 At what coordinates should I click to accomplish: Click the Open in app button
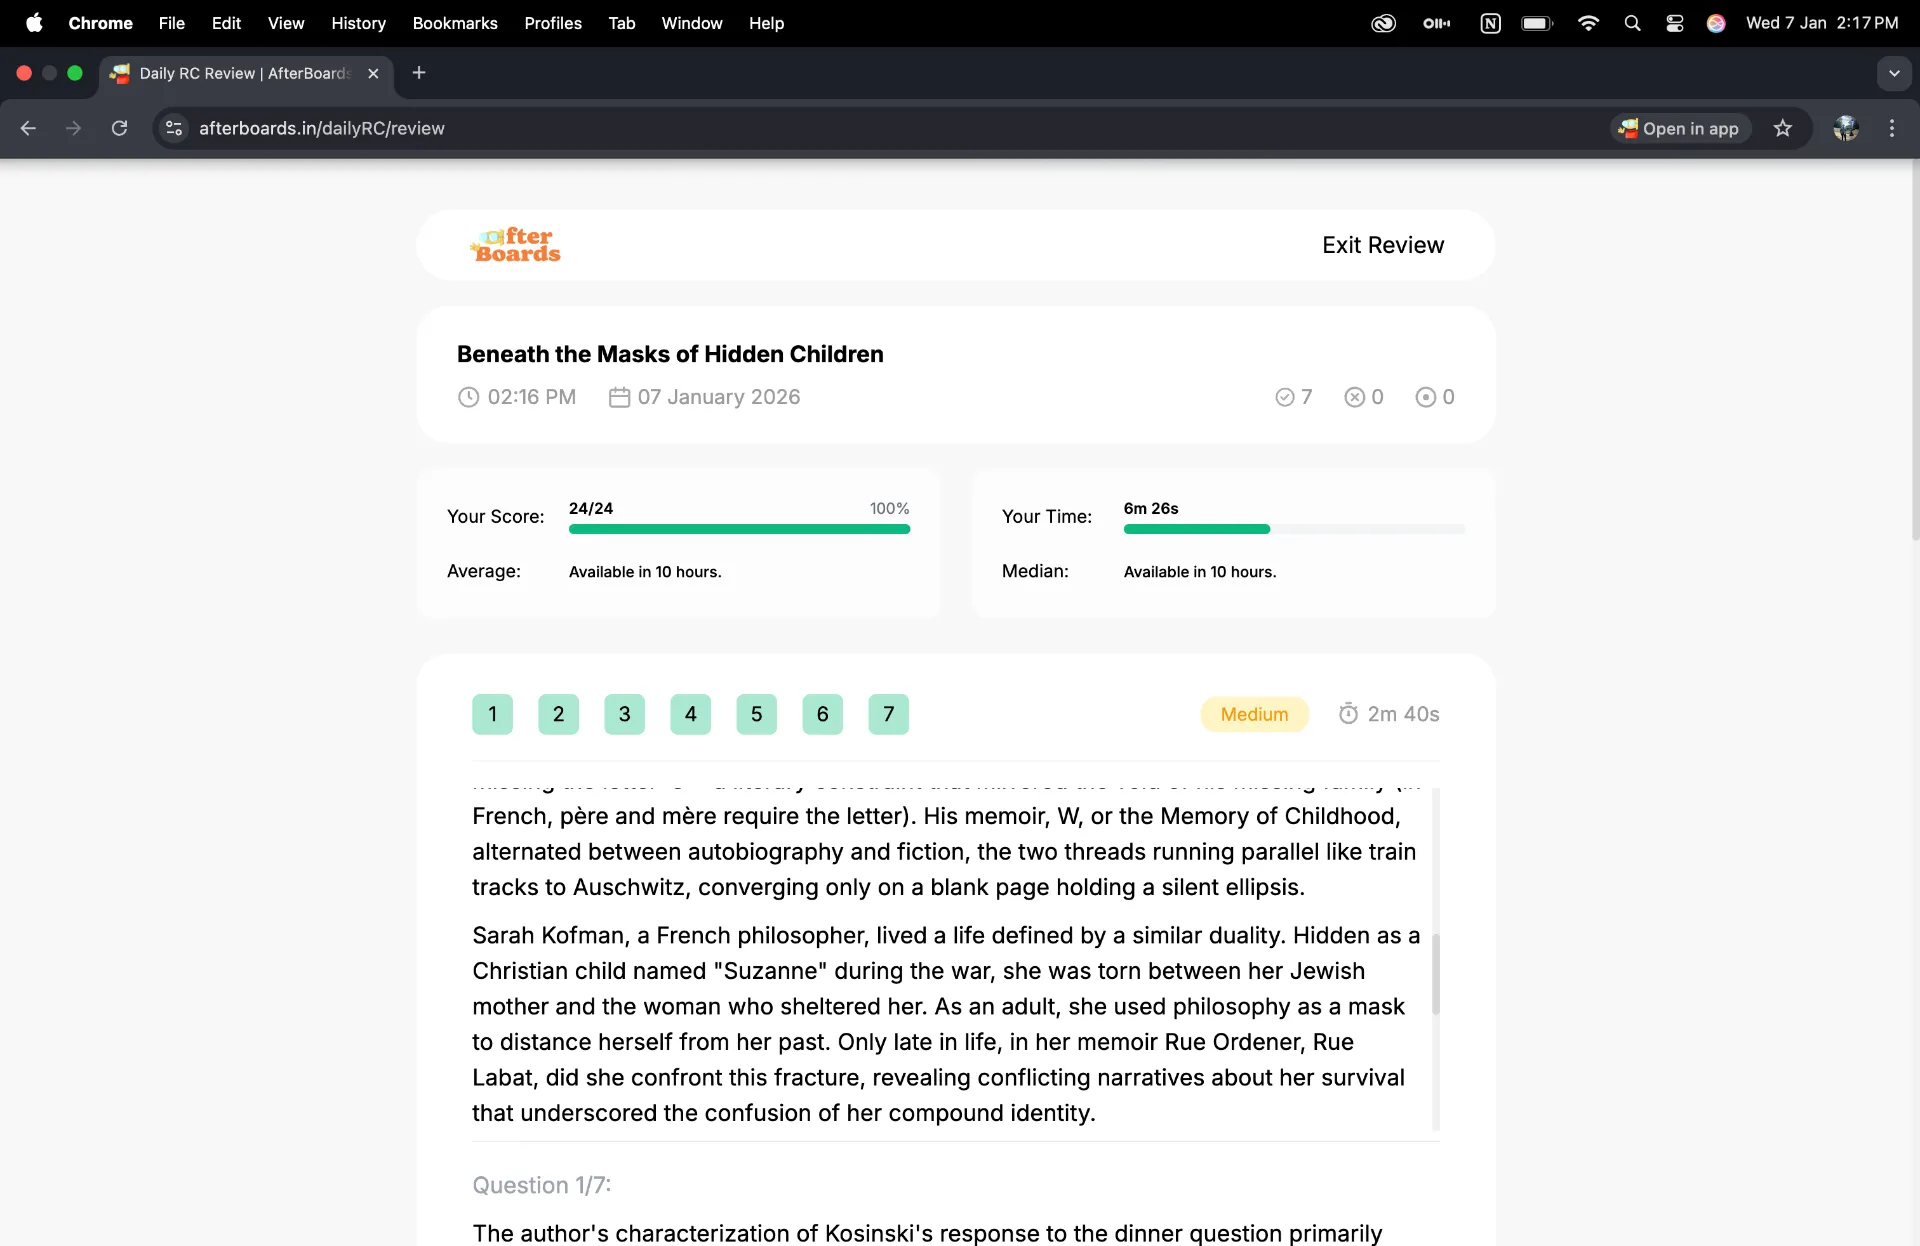click(x=1680, y=128)
